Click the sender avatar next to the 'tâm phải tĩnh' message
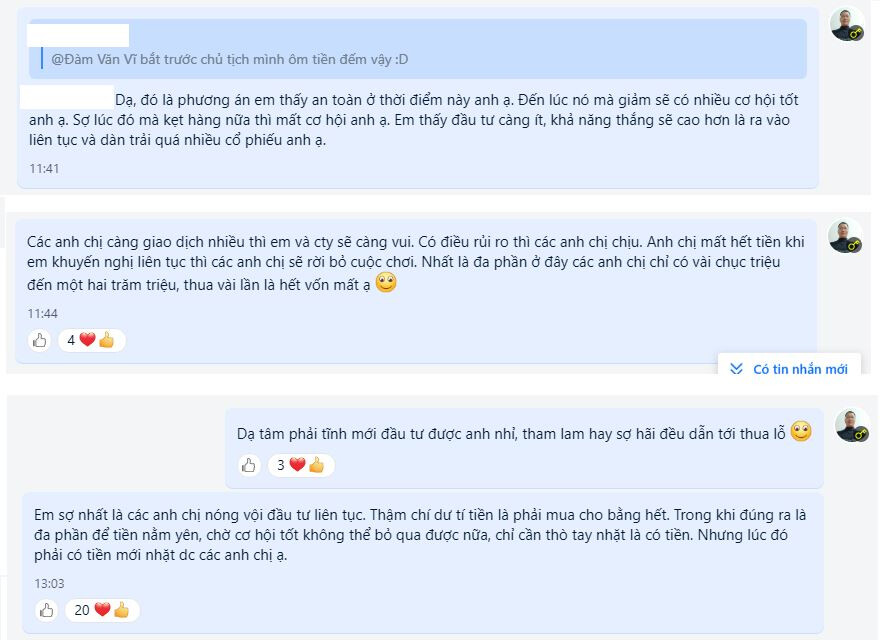 click(852, 426)
